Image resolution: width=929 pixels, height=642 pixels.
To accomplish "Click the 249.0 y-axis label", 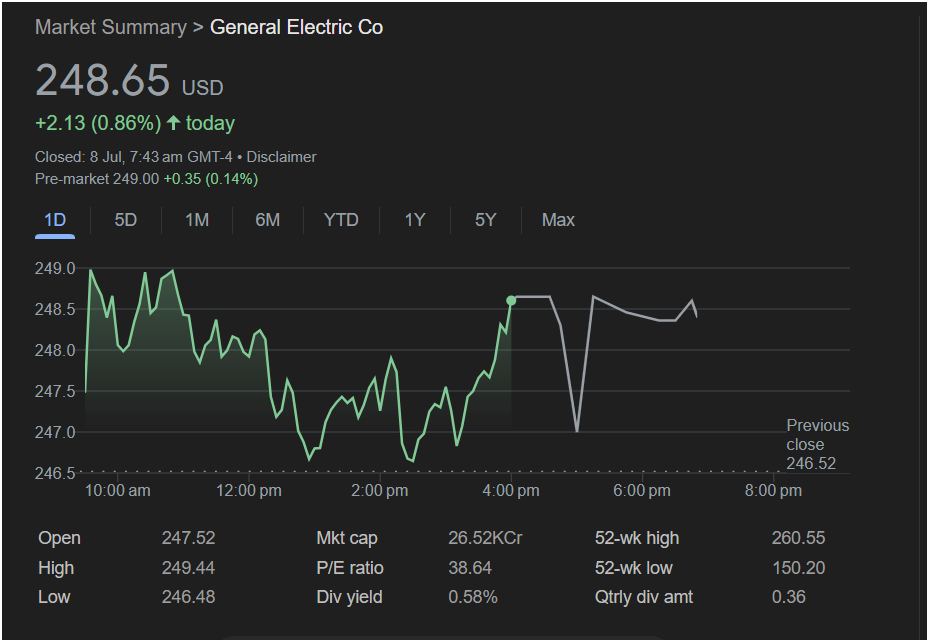I will (55, 268).
